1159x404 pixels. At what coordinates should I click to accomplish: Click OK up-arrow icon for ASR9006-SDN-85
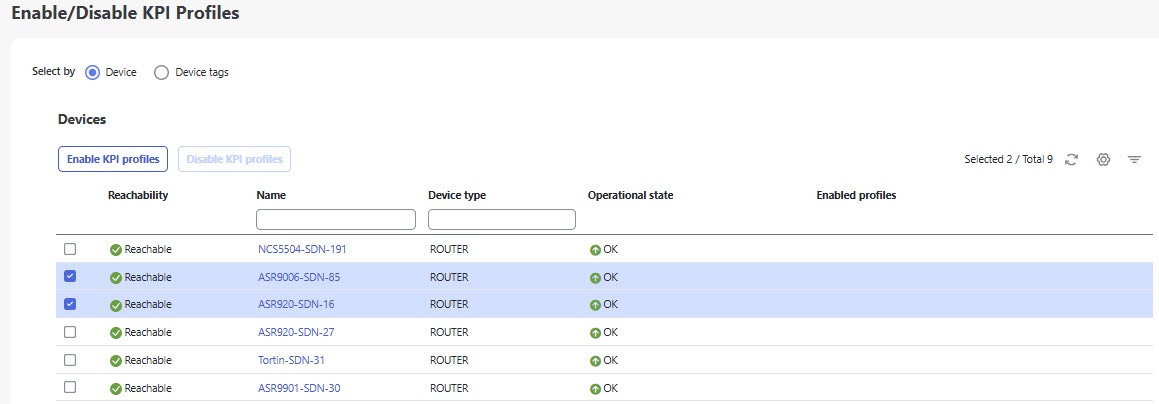point(595,278)
